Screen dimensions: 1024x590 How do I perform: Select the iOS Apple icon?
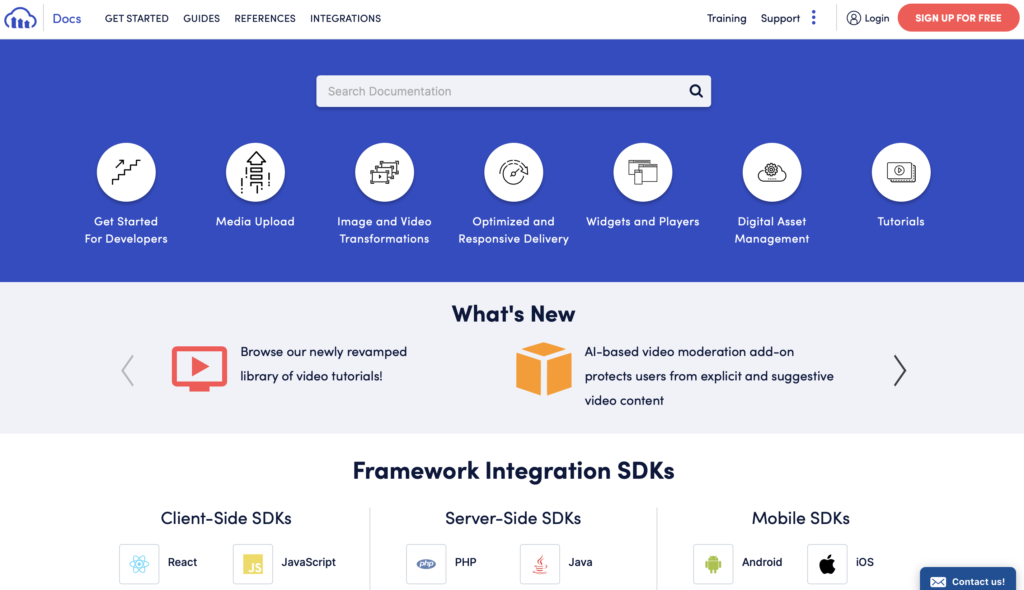827,563
